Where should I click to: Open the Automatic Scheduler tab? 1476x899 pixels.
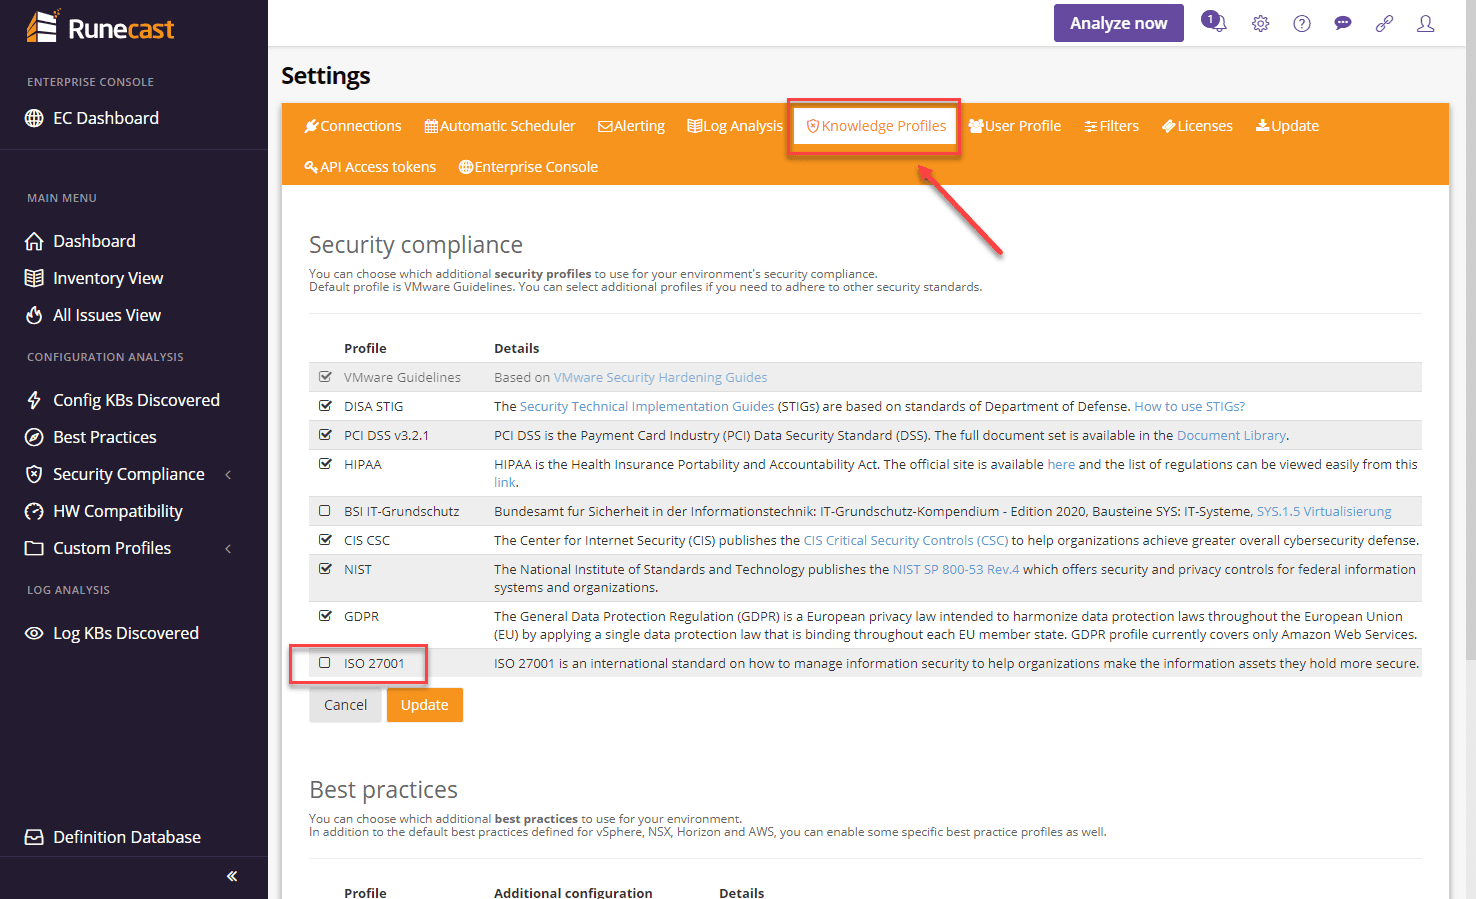499,126
